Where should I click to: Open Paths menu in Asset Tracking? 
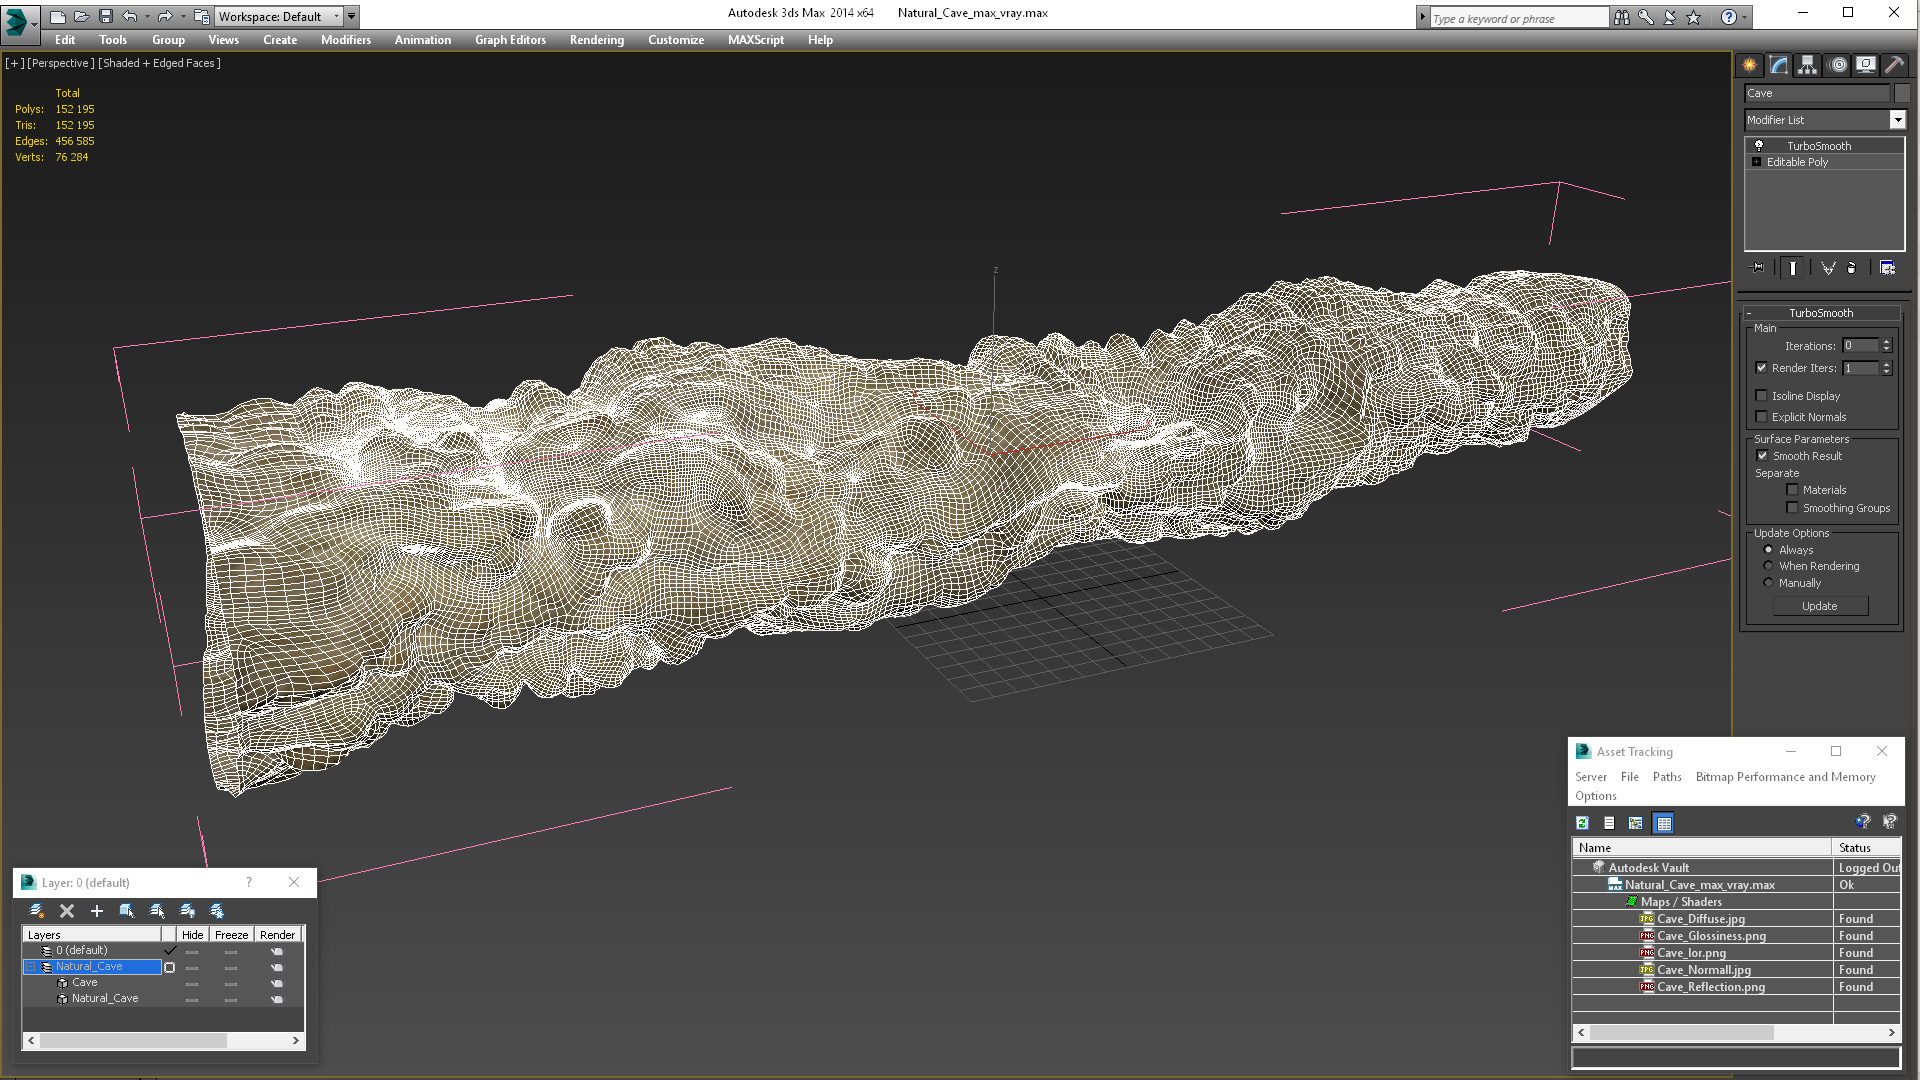click(1667, 777)
